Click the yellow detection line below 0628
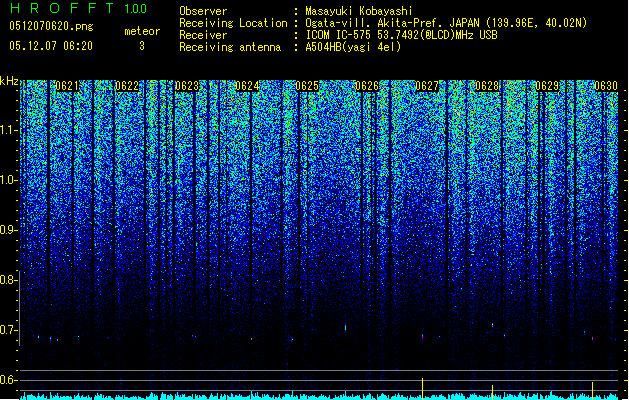Image resolution: width=629 pixels, height=400 pixels. (492, 392)
